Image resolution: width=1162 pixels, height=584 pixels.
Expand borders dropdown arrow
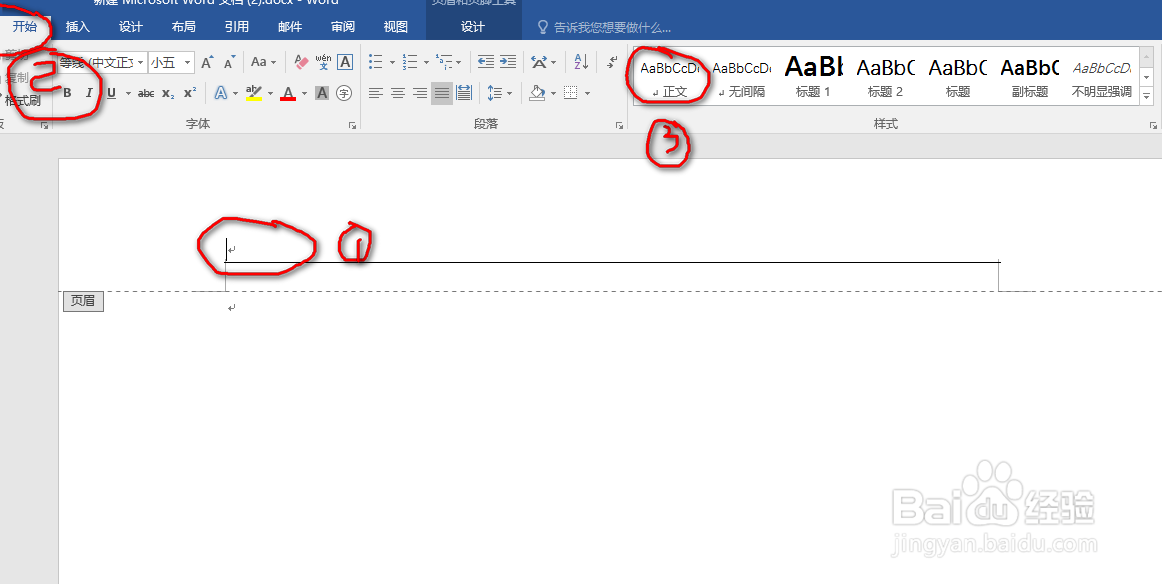pyautogui.click(x=587, y=93)
